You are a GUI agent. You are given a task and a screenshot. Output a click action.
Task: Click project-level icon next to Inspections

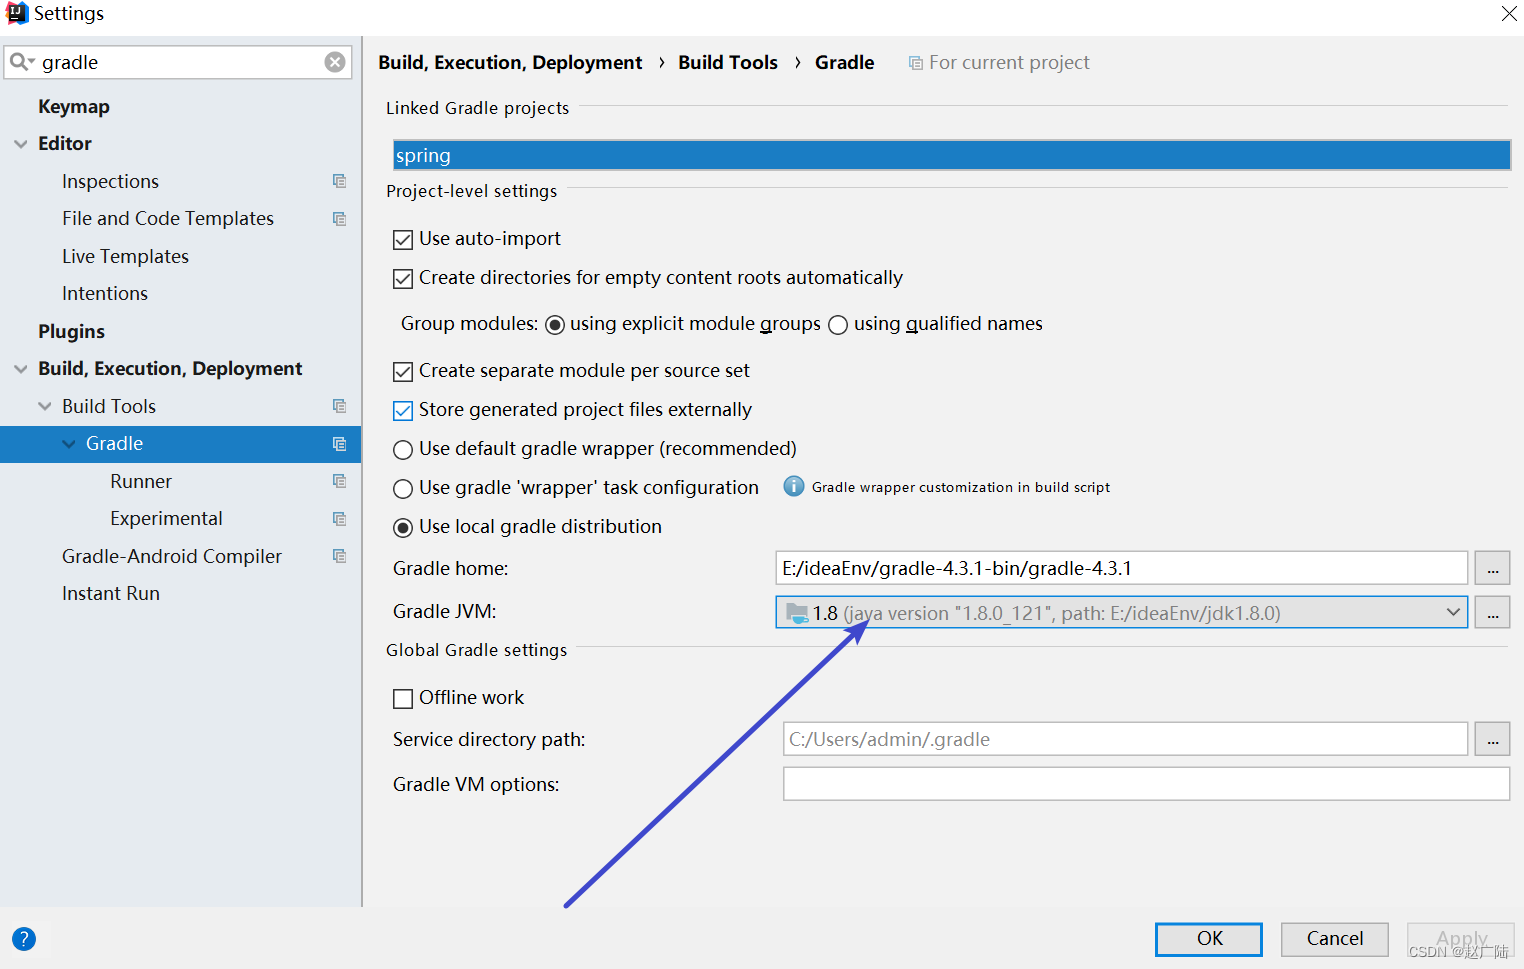pos(339,181)
